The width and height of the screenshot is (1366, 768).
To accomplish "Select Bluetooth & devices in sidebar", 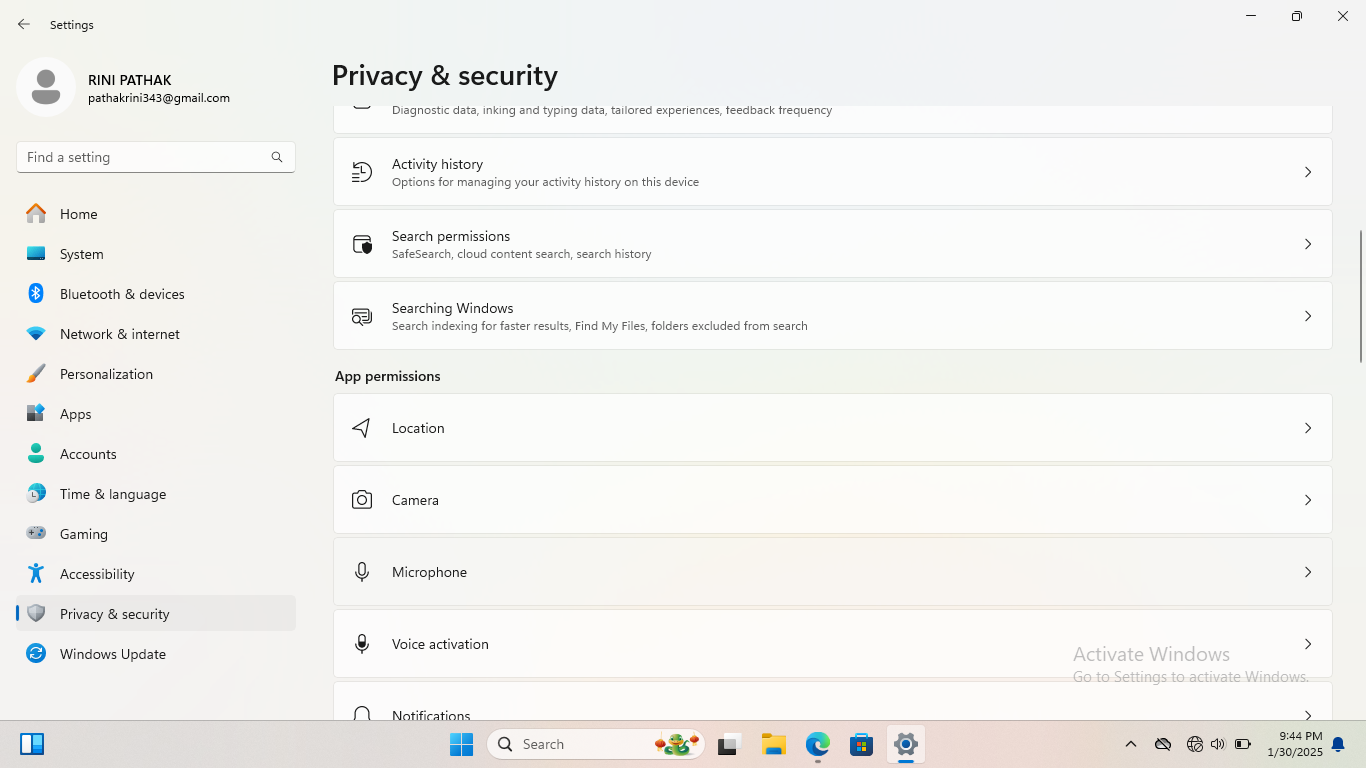I will point(121,294).
